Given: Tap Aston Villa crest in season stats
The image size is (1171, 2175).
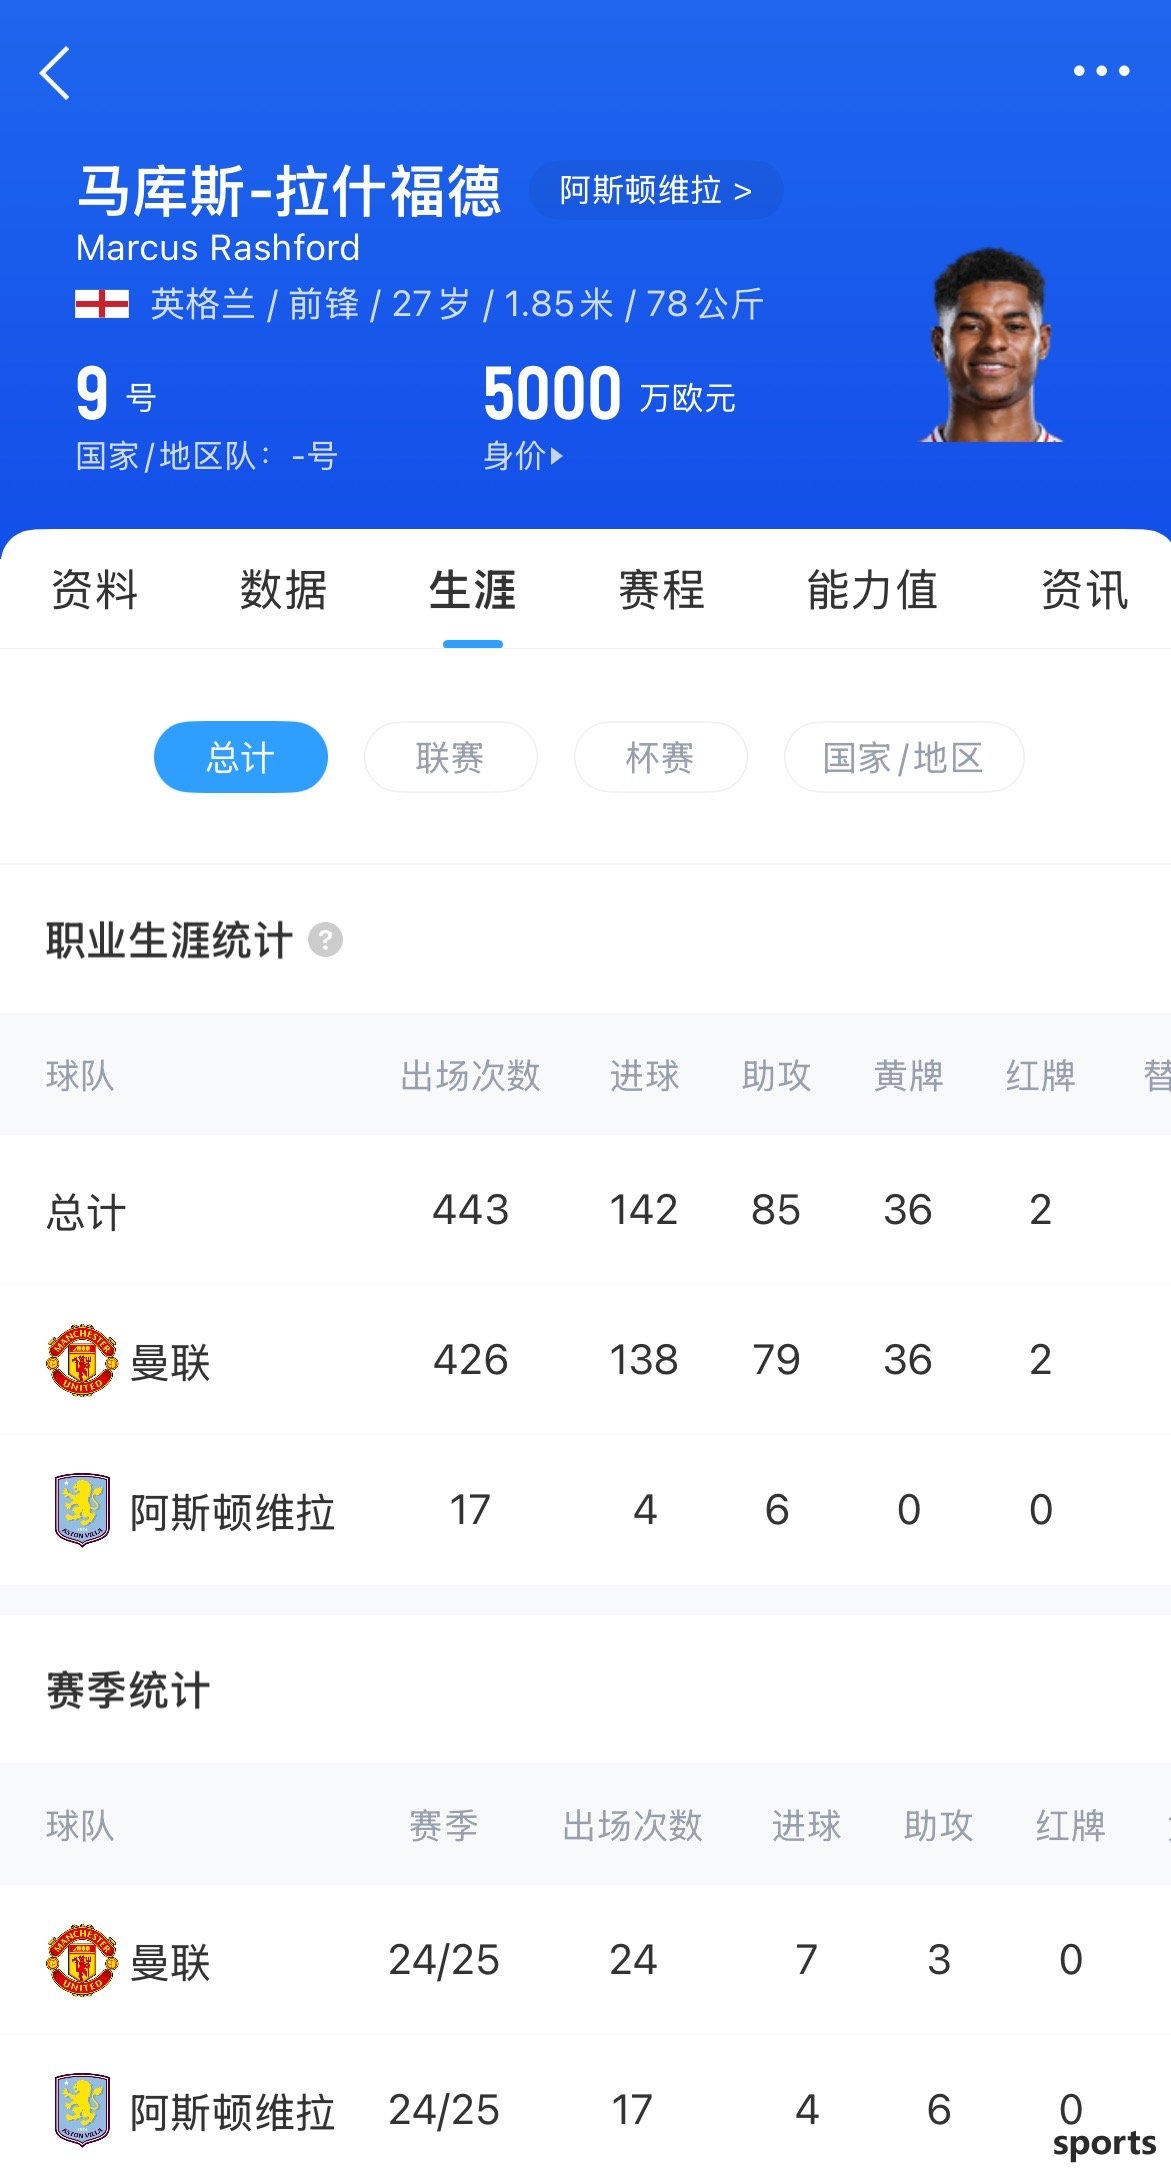Looking at the screenshot, I should point(82,2110).
